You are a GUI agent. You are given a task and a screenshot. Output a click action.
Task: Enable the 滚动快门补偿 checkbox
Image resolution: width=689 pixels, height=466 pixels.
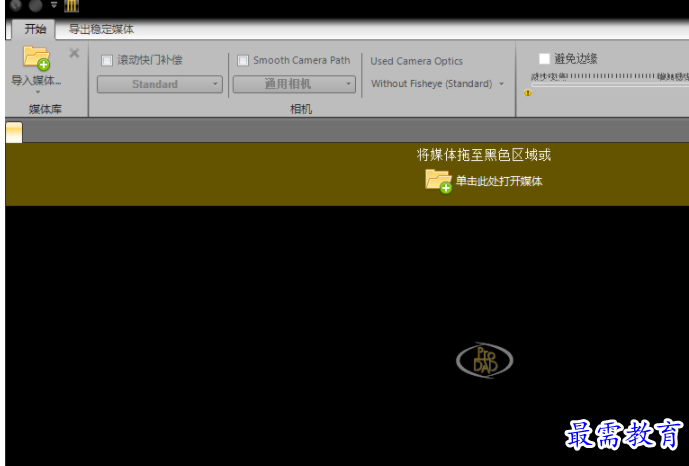(x=107, y=61)
